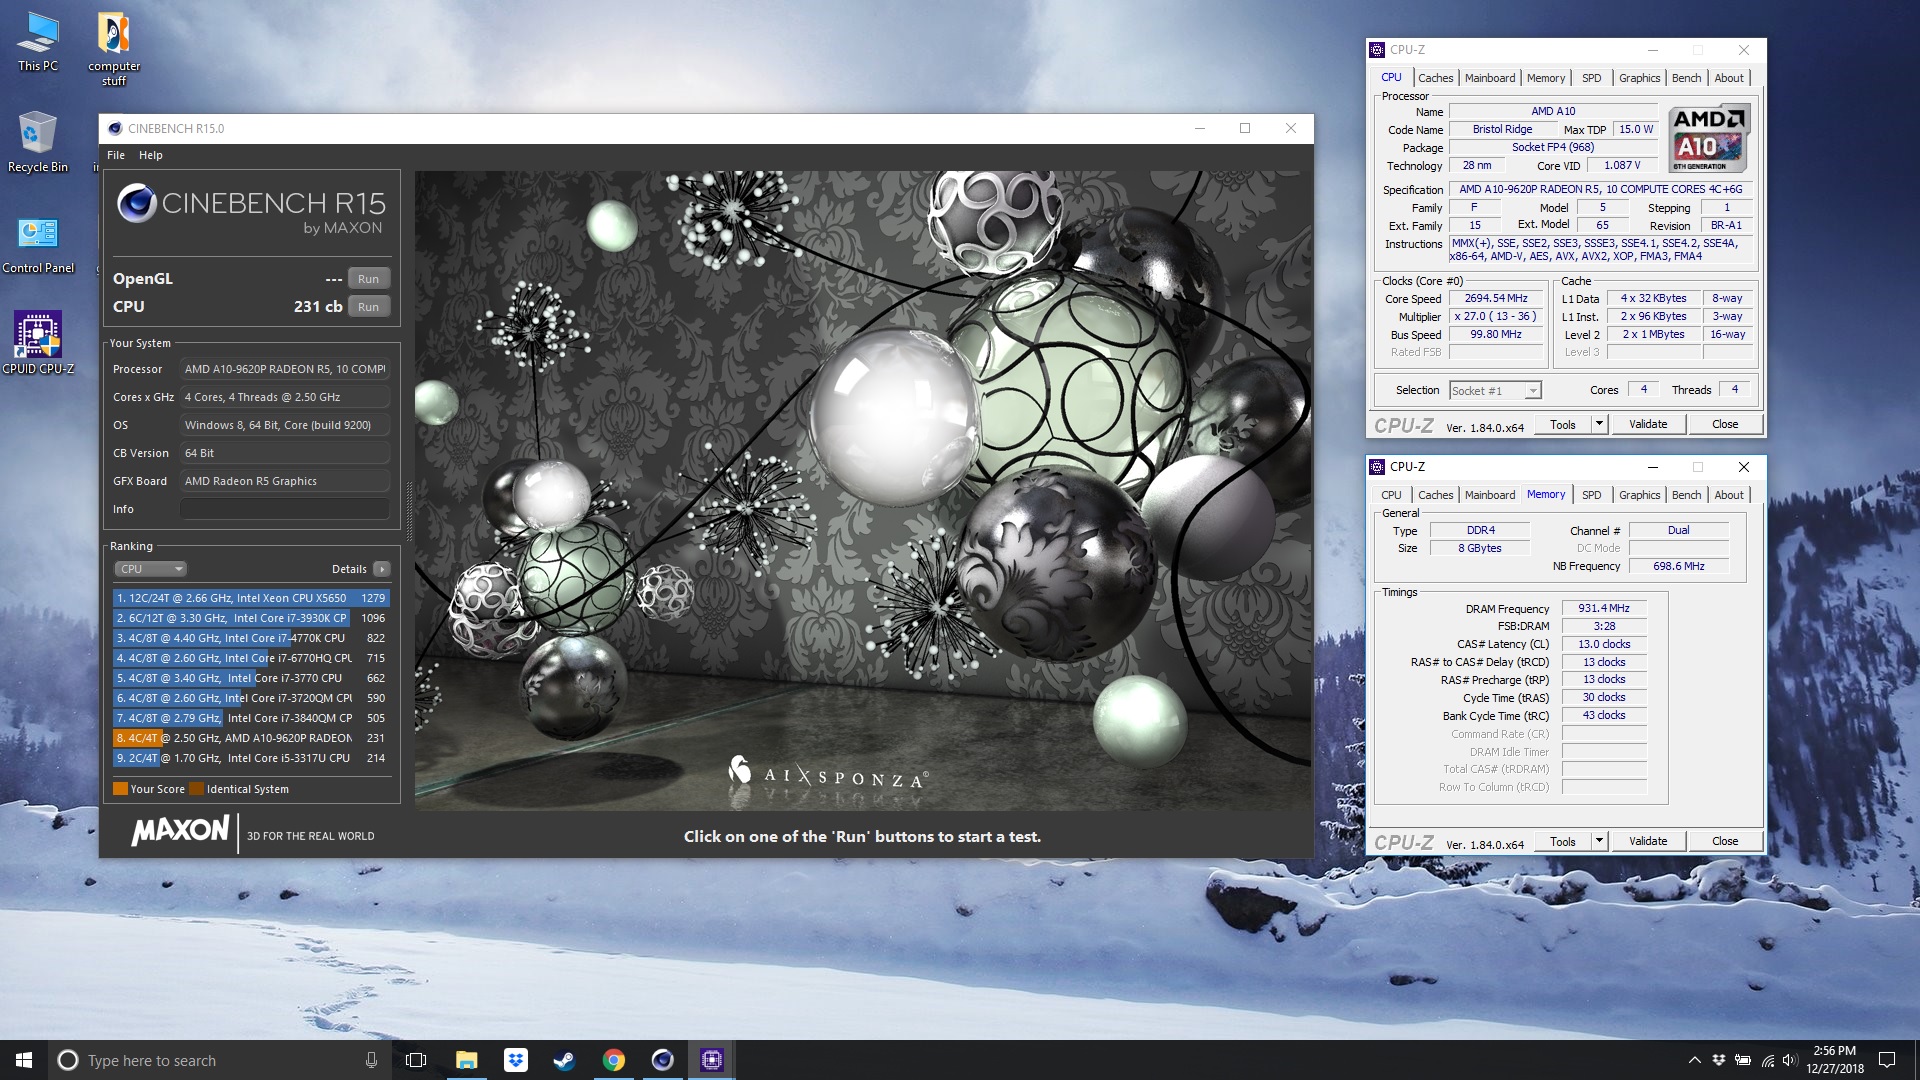The width and height of the screenshot is (1920, 1080).
Task: Run the CPU benchmark test
Action: point(368,307)
